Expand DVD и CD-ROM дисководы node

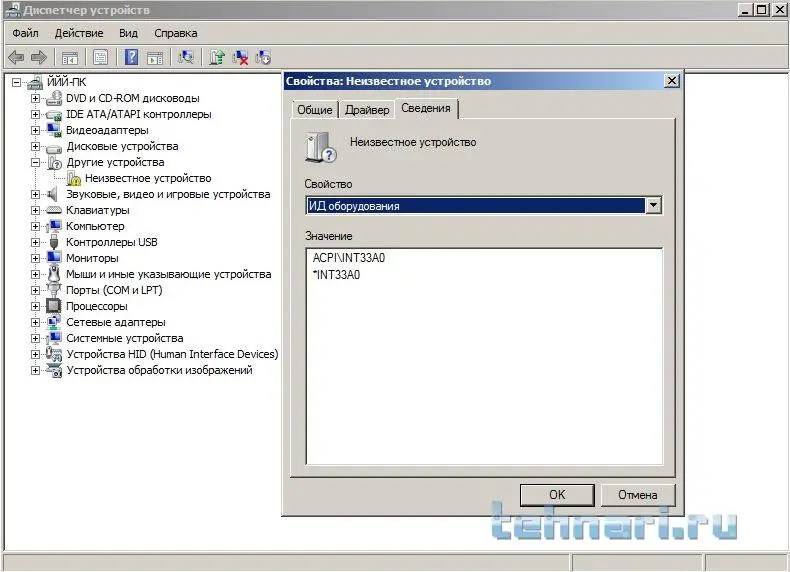(35, 98)
